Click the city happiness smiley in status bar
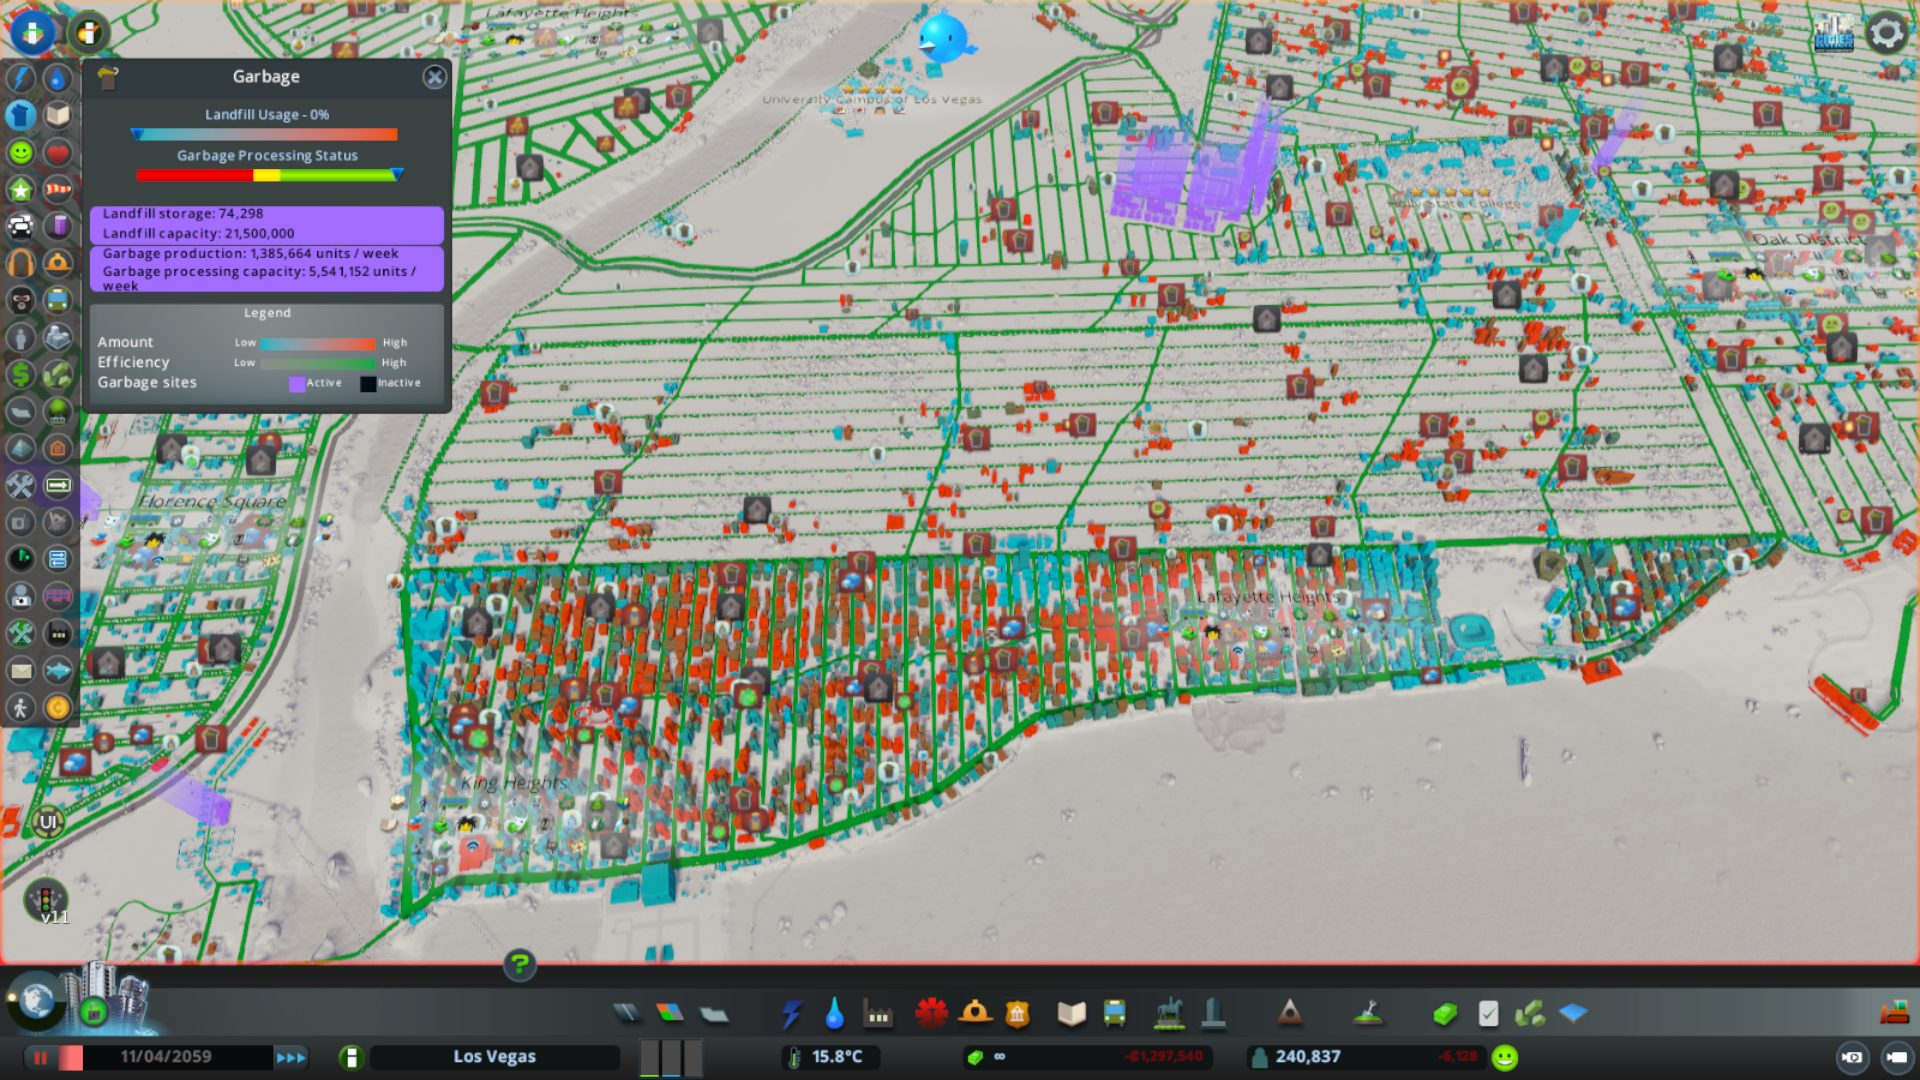This screenshot has width=1920, height=1080. point(1505,1057)
